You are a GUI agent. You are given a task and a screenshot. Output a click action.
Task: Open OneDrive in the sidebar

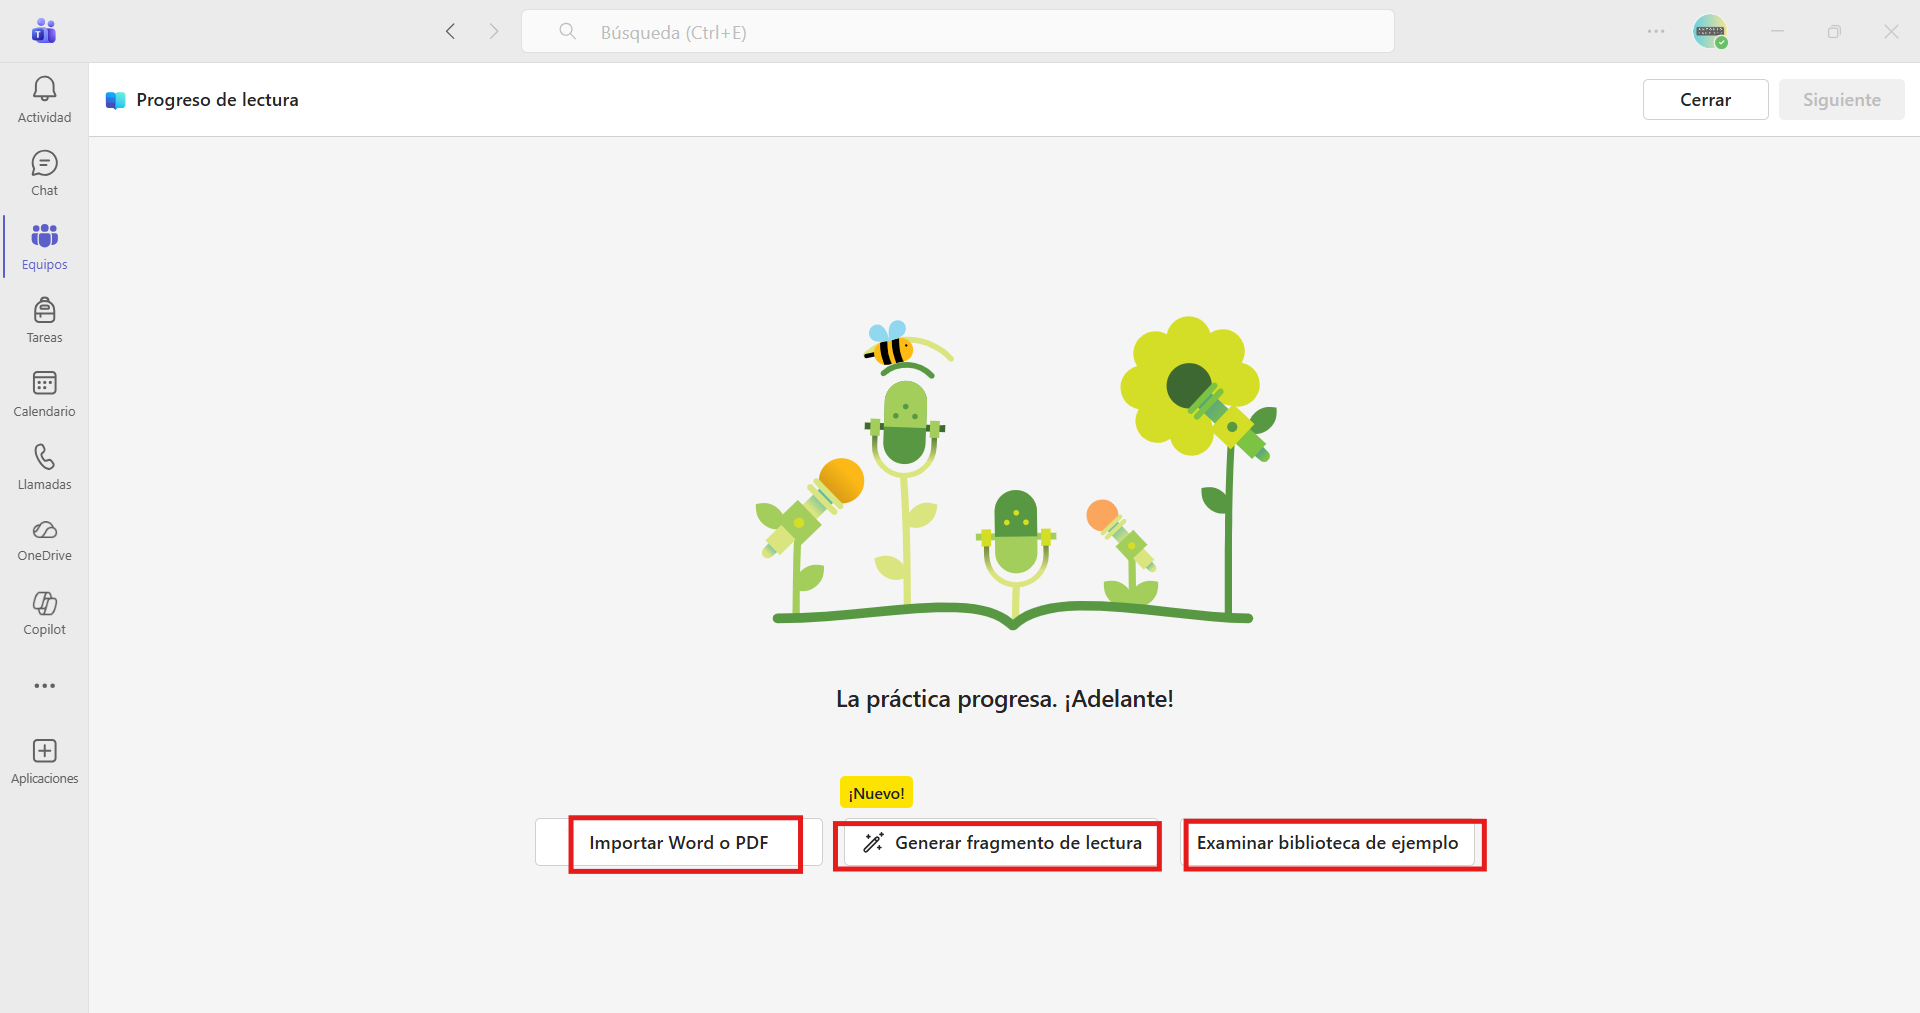[x=44, y=540]
